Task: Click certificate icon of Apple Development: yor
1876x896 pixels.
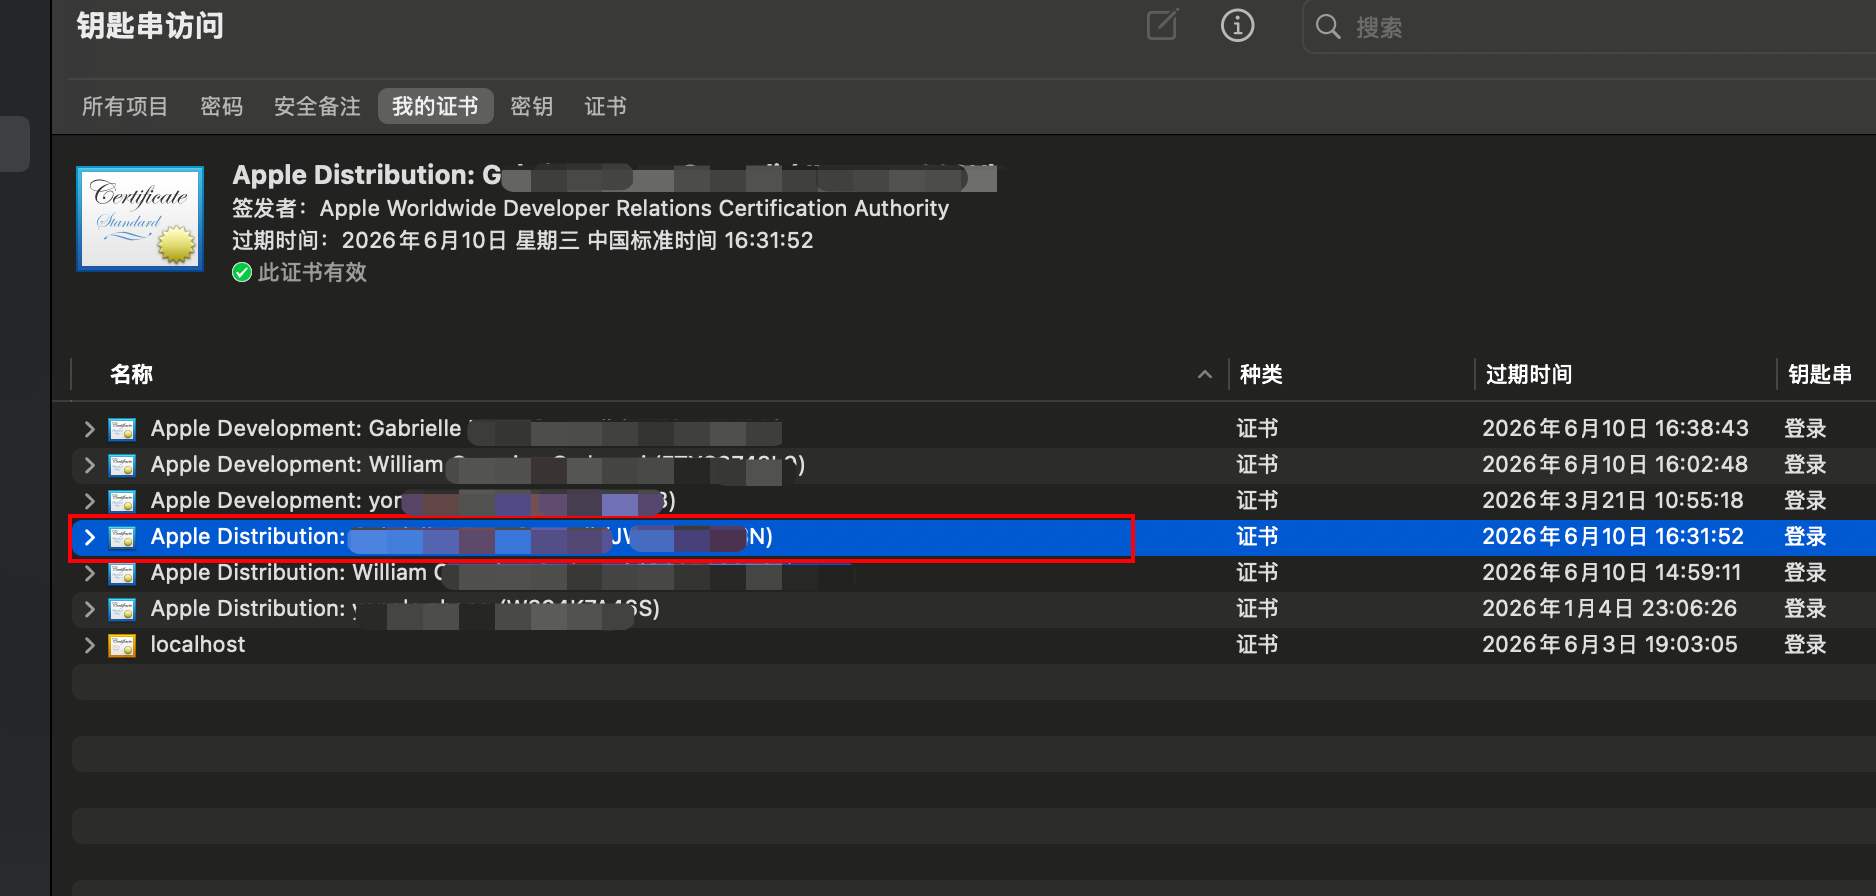Action: (x=122, y=501)
